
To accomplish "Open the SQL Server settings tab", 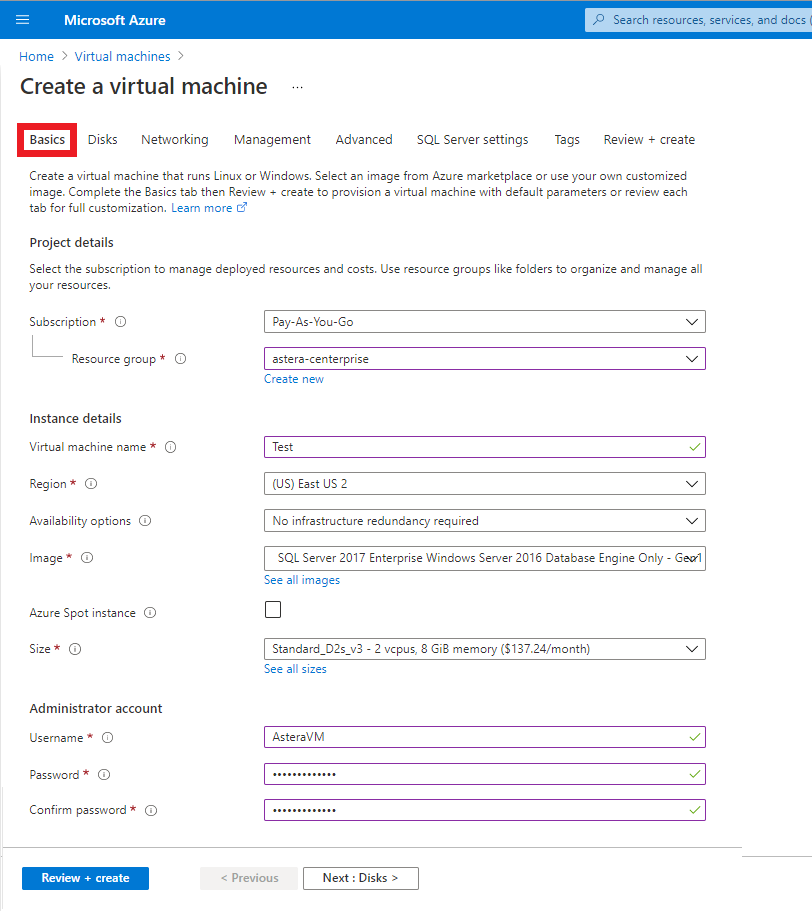I will (472, 140).
